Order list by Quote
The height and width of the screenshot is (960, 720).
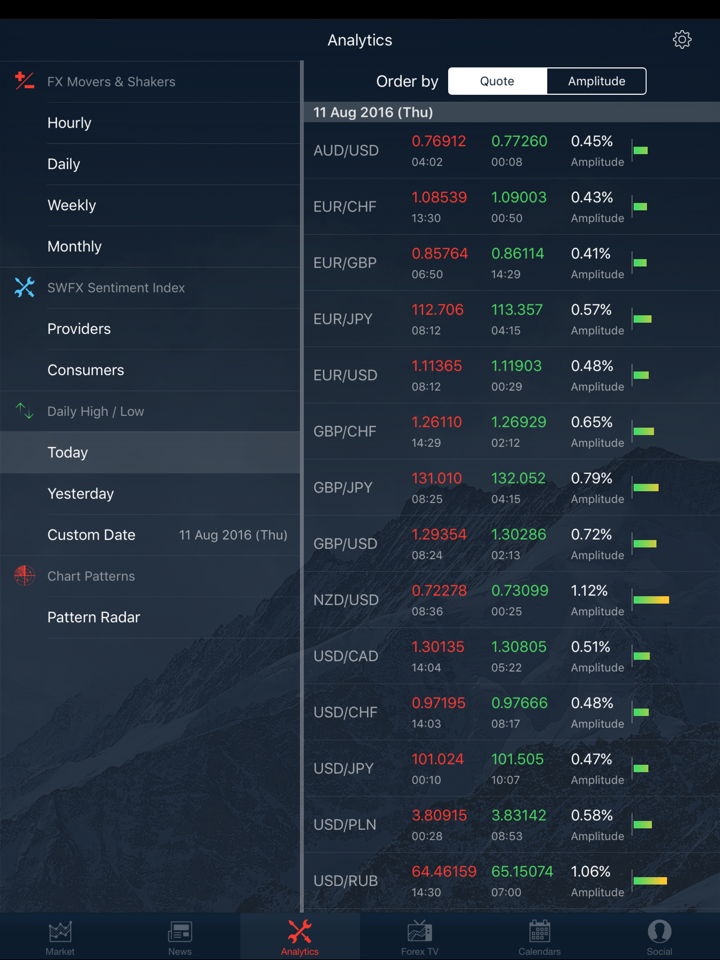(497, 81)
